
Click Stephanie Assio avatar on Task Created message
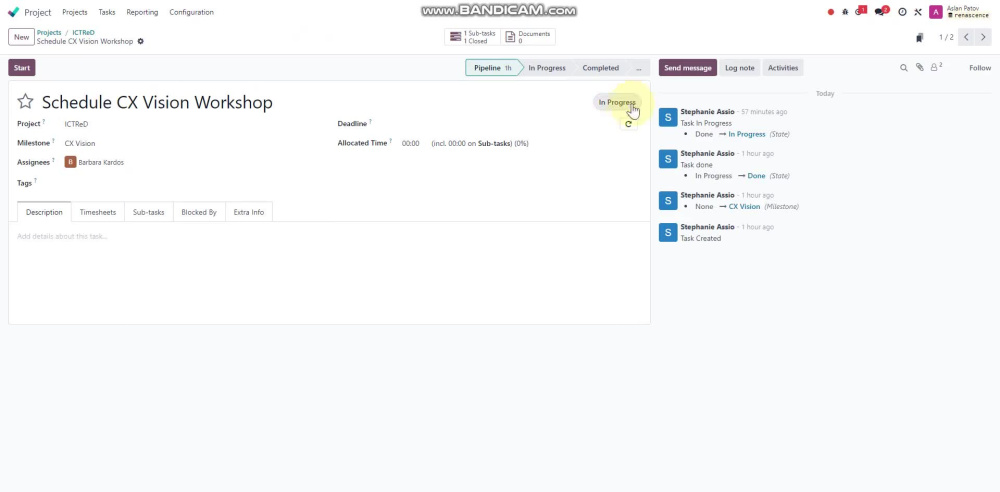[x=668, y=232]
